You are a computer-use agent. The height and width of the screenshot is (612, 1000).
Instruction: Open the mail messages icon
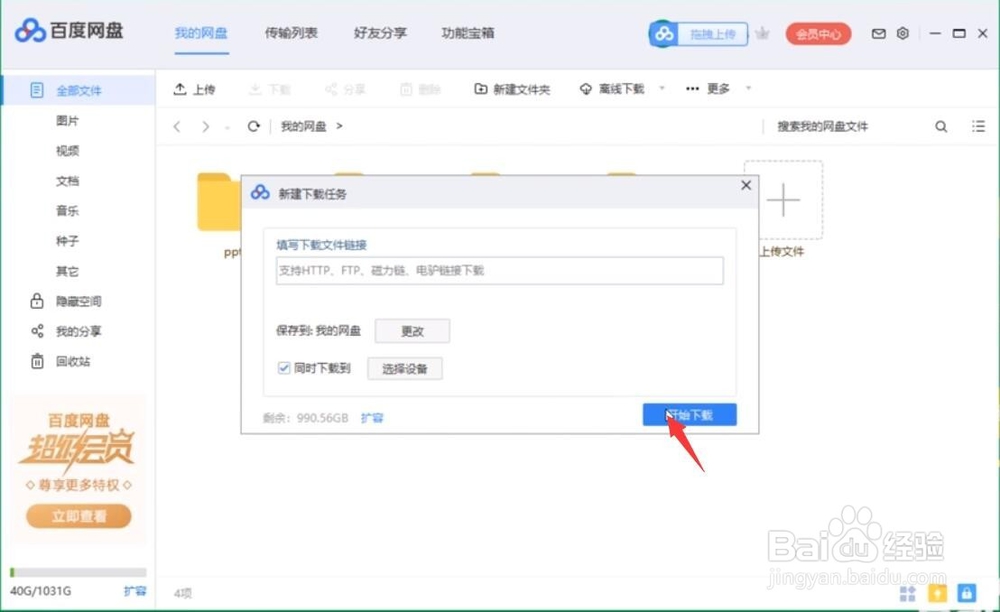point(879,34)
